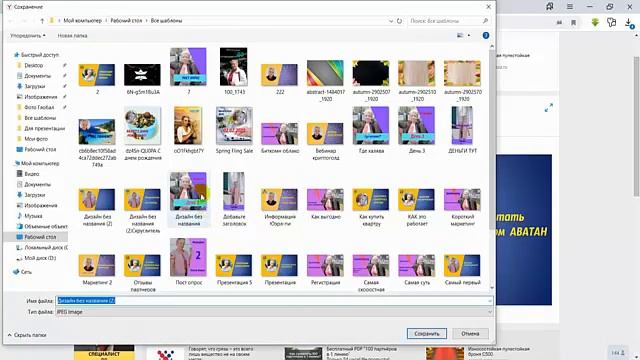Open Сеть in the sidebar
This screenshot has width=640, height=360.
(26, 272)
